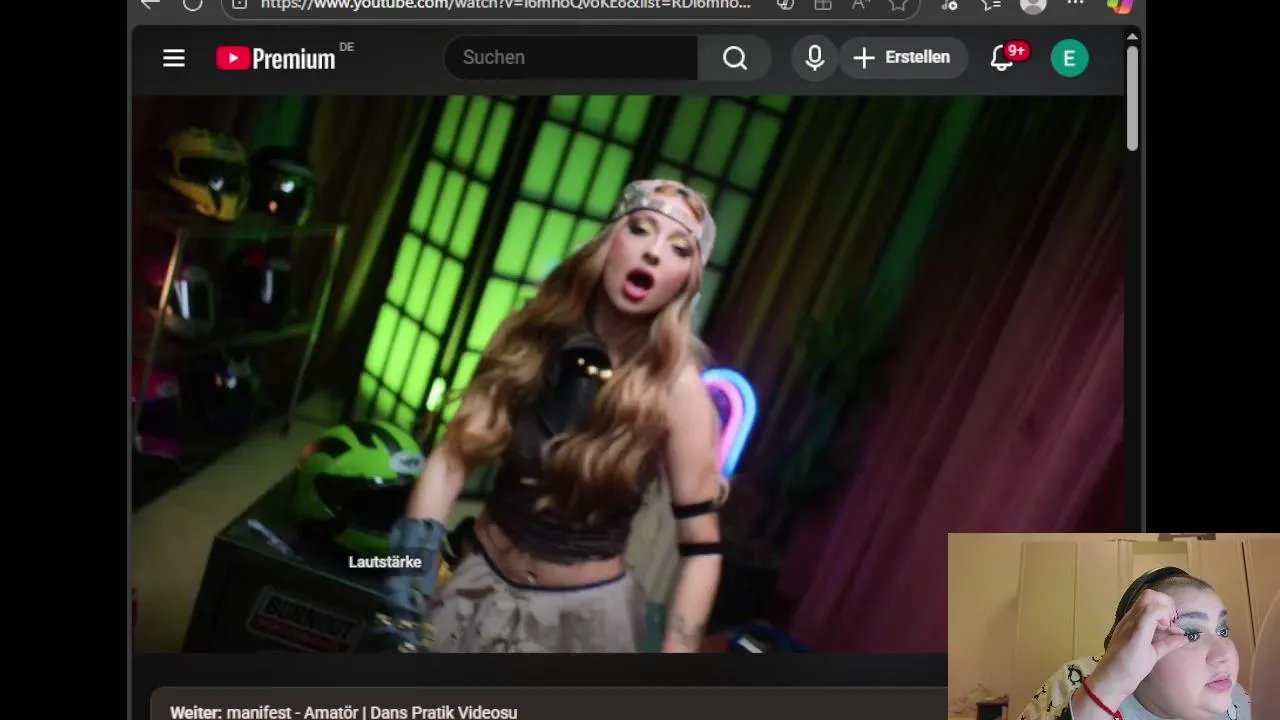Open the YouTube guide hamburger menu
This screenshot has height=720, width=1280.
point(174,58)
